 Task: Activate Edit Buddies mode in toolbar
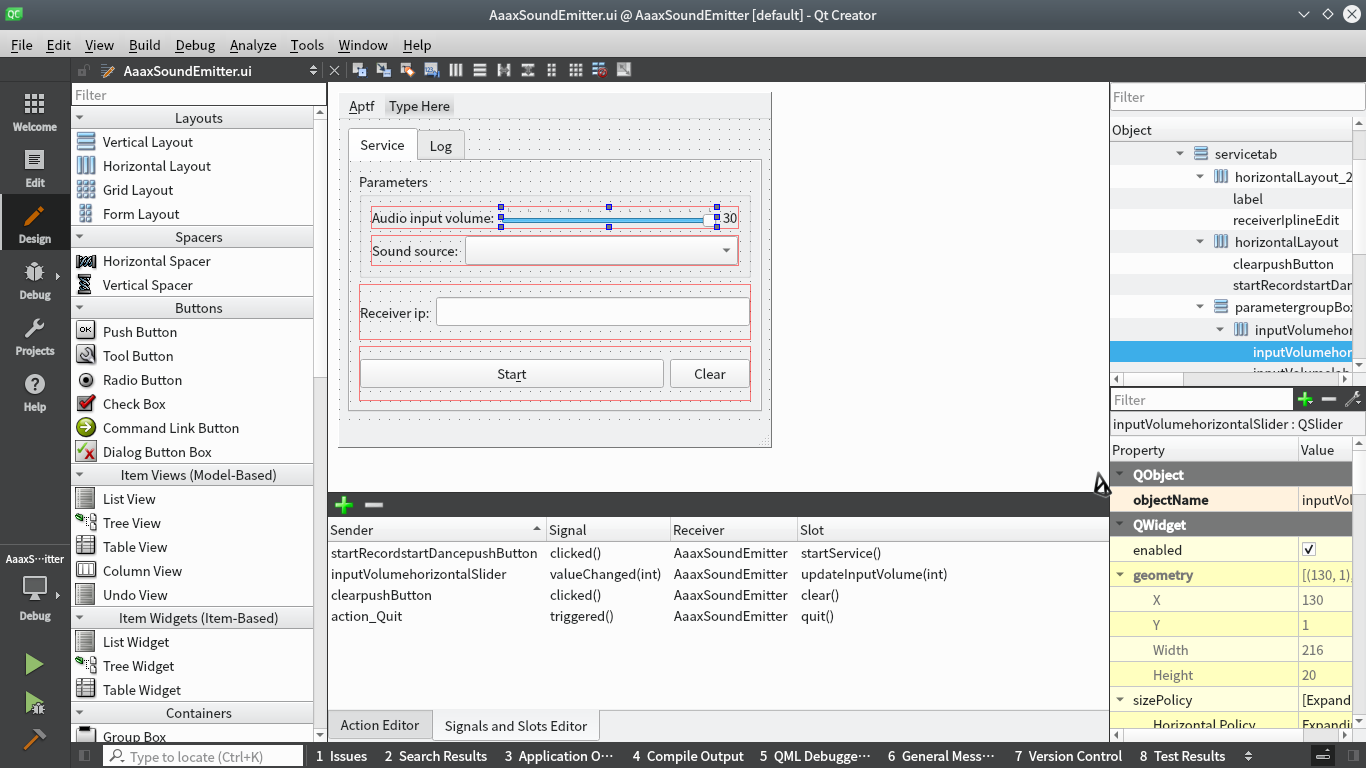[407, 70]
